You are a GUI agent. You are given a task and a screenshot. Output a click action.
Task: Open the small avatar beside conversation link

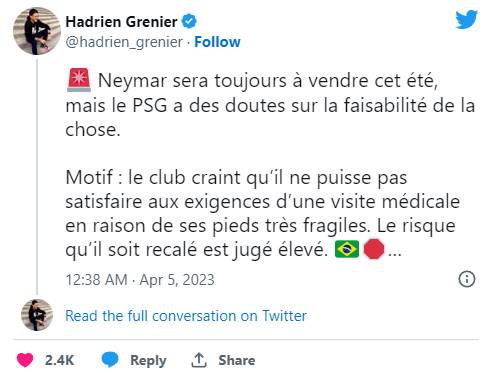tap(37, 315)
